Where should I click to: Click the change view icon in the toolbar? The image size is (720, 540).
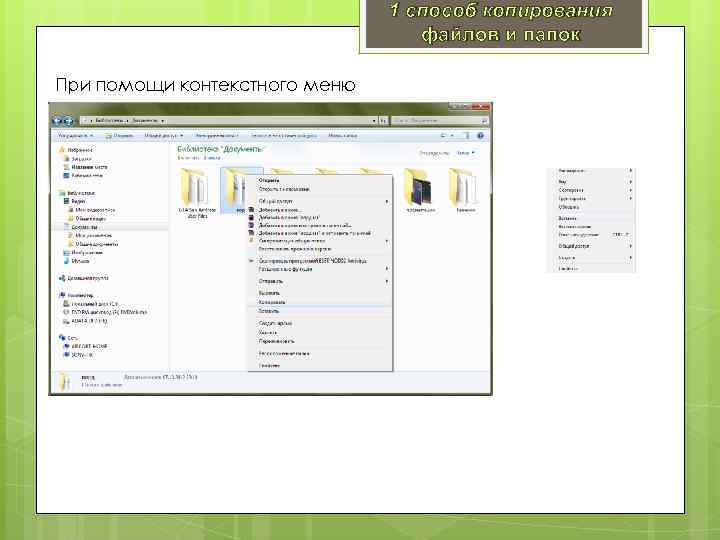coord(443,135)
